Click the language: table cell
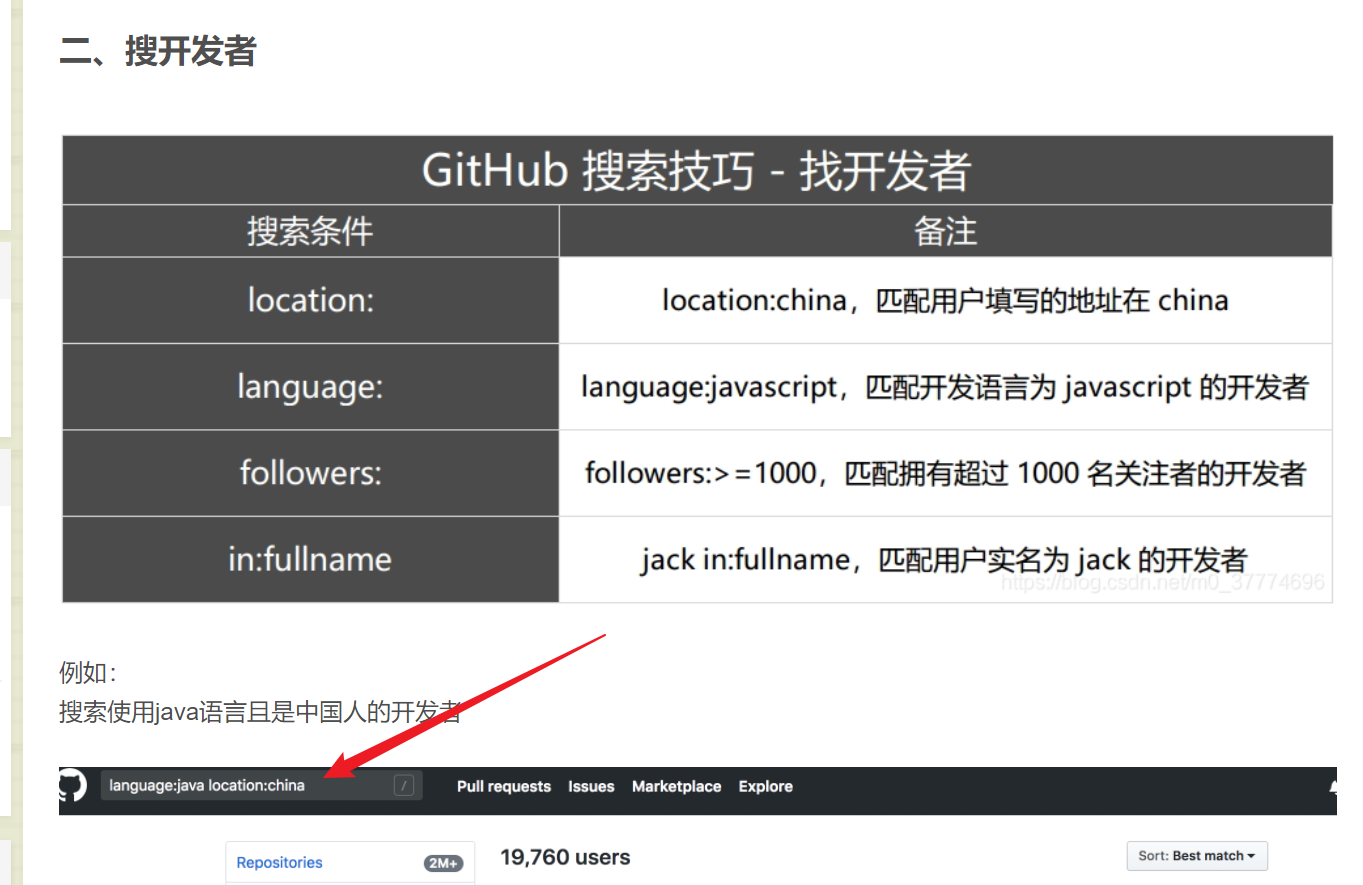 coord(310,386)
